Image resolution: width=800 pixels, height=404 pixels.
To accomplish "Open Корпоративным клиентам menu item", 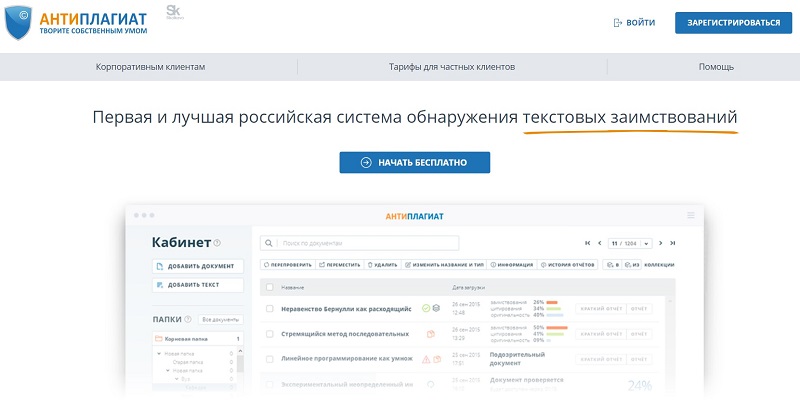I will pos(151,67).
